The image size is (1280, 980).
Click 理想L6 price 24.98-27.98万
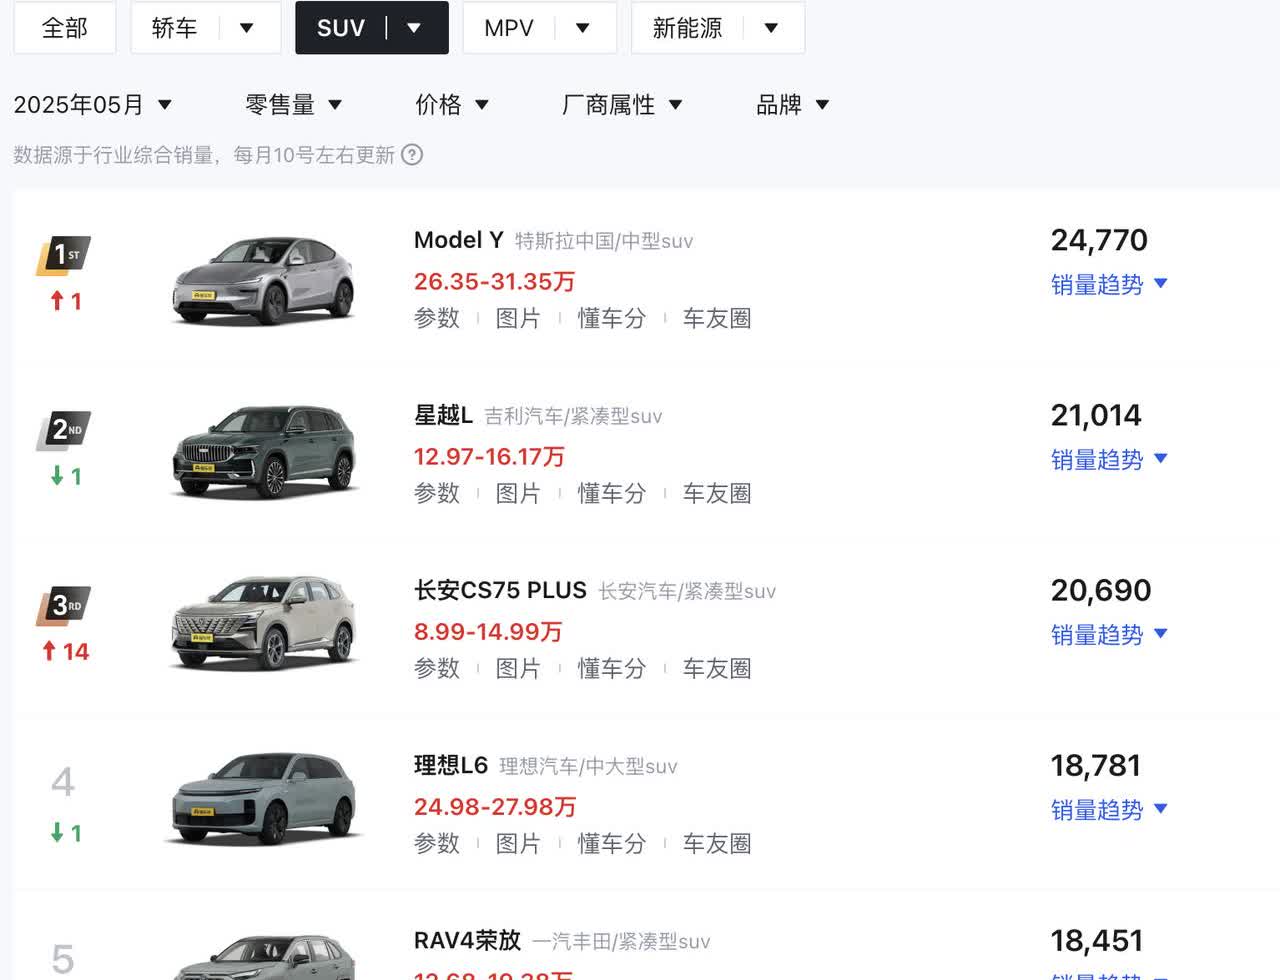coord(495,807)
